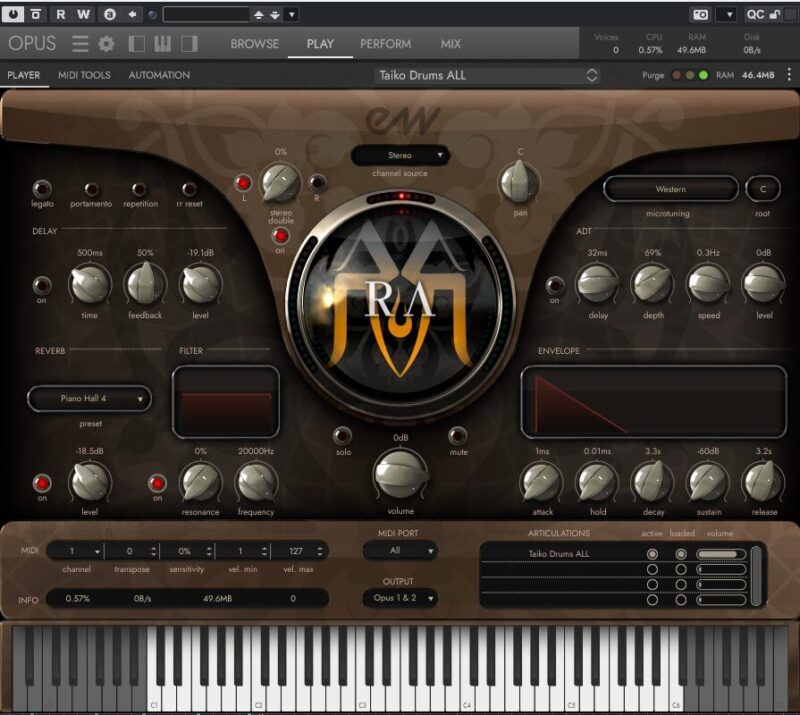The image size is (800, 715).
Task: Click the plugin snapshot camera icon
Action: [701, 14]
